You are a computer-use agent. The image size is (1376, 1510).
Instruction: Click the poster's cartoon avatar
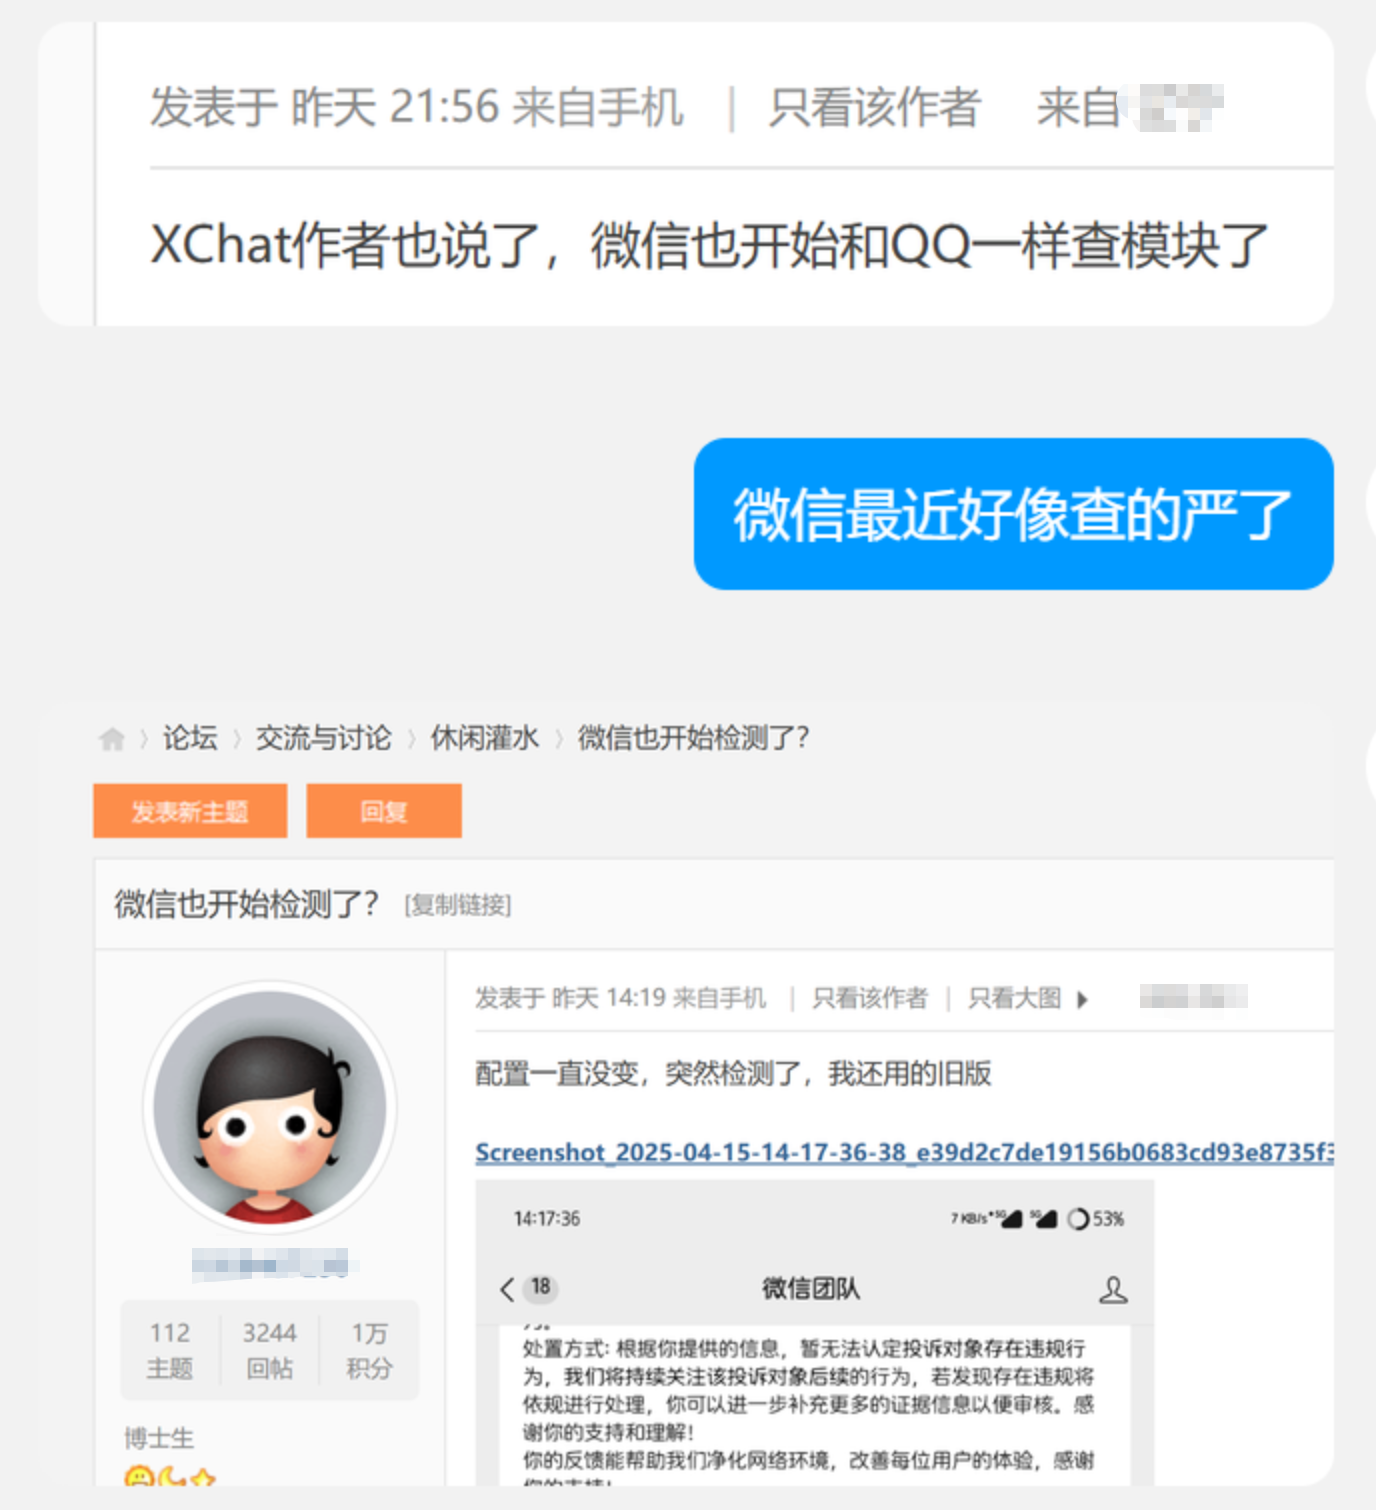pos(269,1107)
